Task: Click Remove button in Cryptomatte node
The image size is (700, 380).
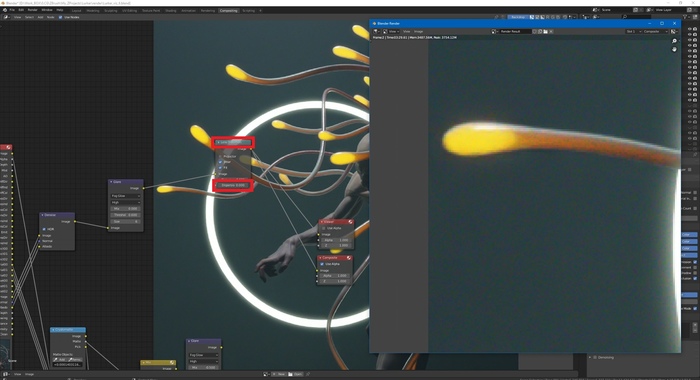Action: tap(76, 359)
